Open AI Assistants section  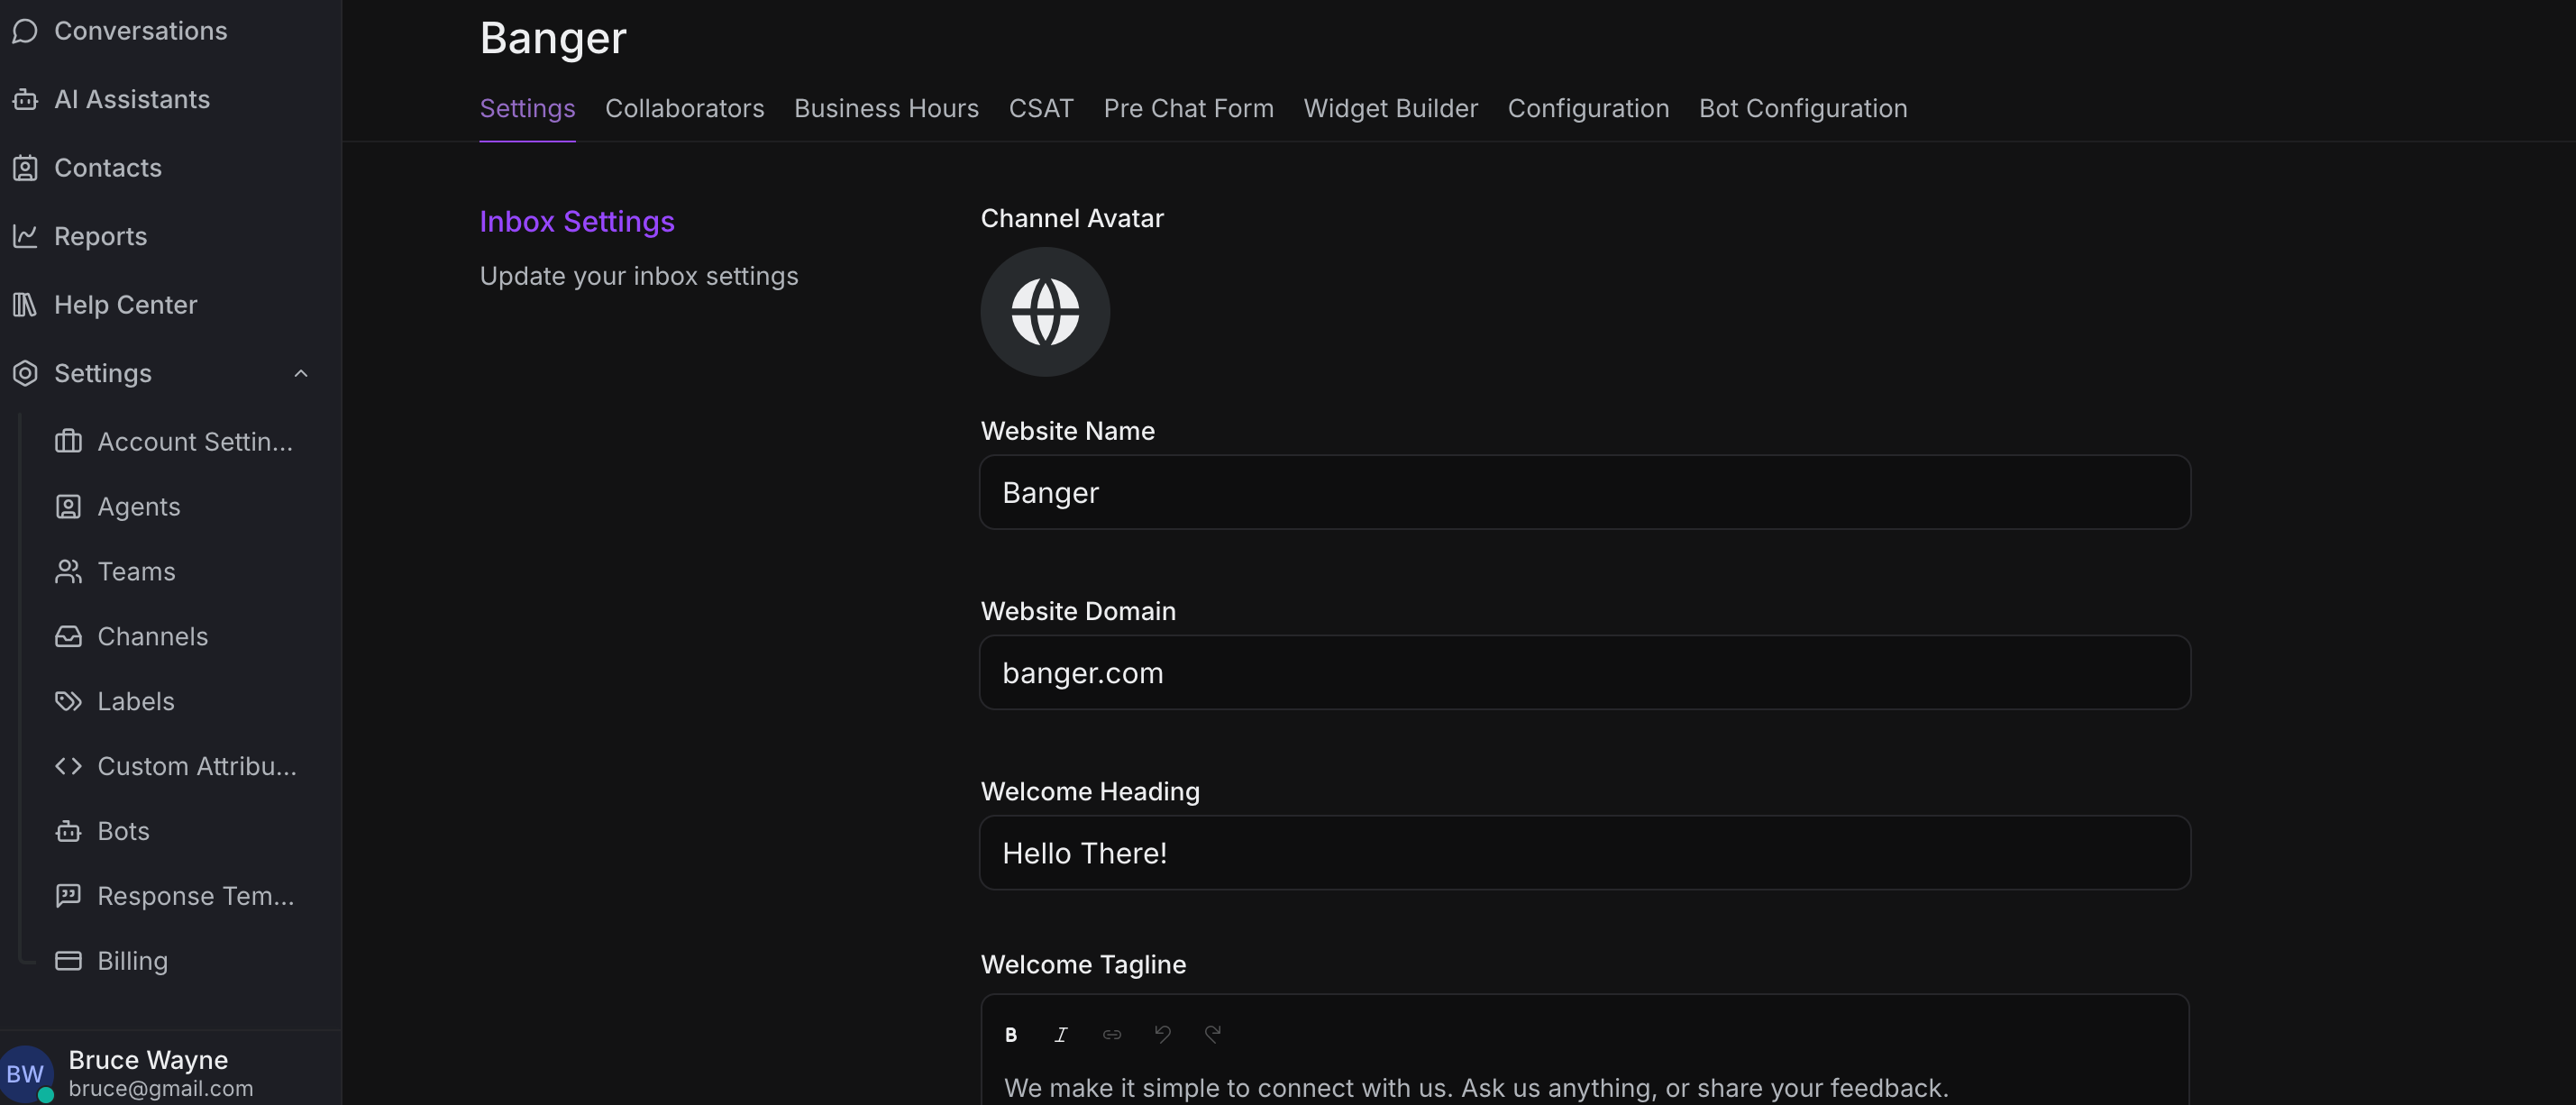point(131,99)
